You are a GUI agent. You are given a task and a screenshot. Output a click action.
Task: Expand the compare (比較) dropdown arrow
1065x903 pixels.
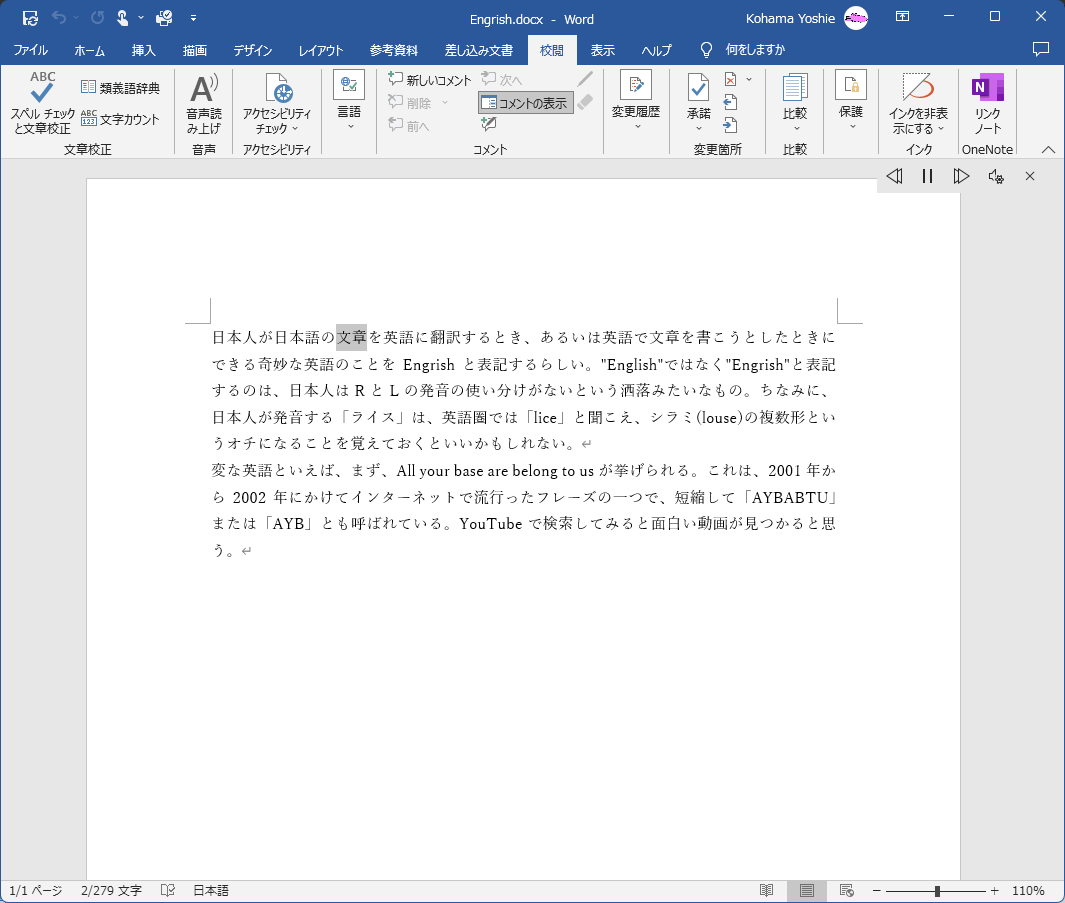coord(796,128)
